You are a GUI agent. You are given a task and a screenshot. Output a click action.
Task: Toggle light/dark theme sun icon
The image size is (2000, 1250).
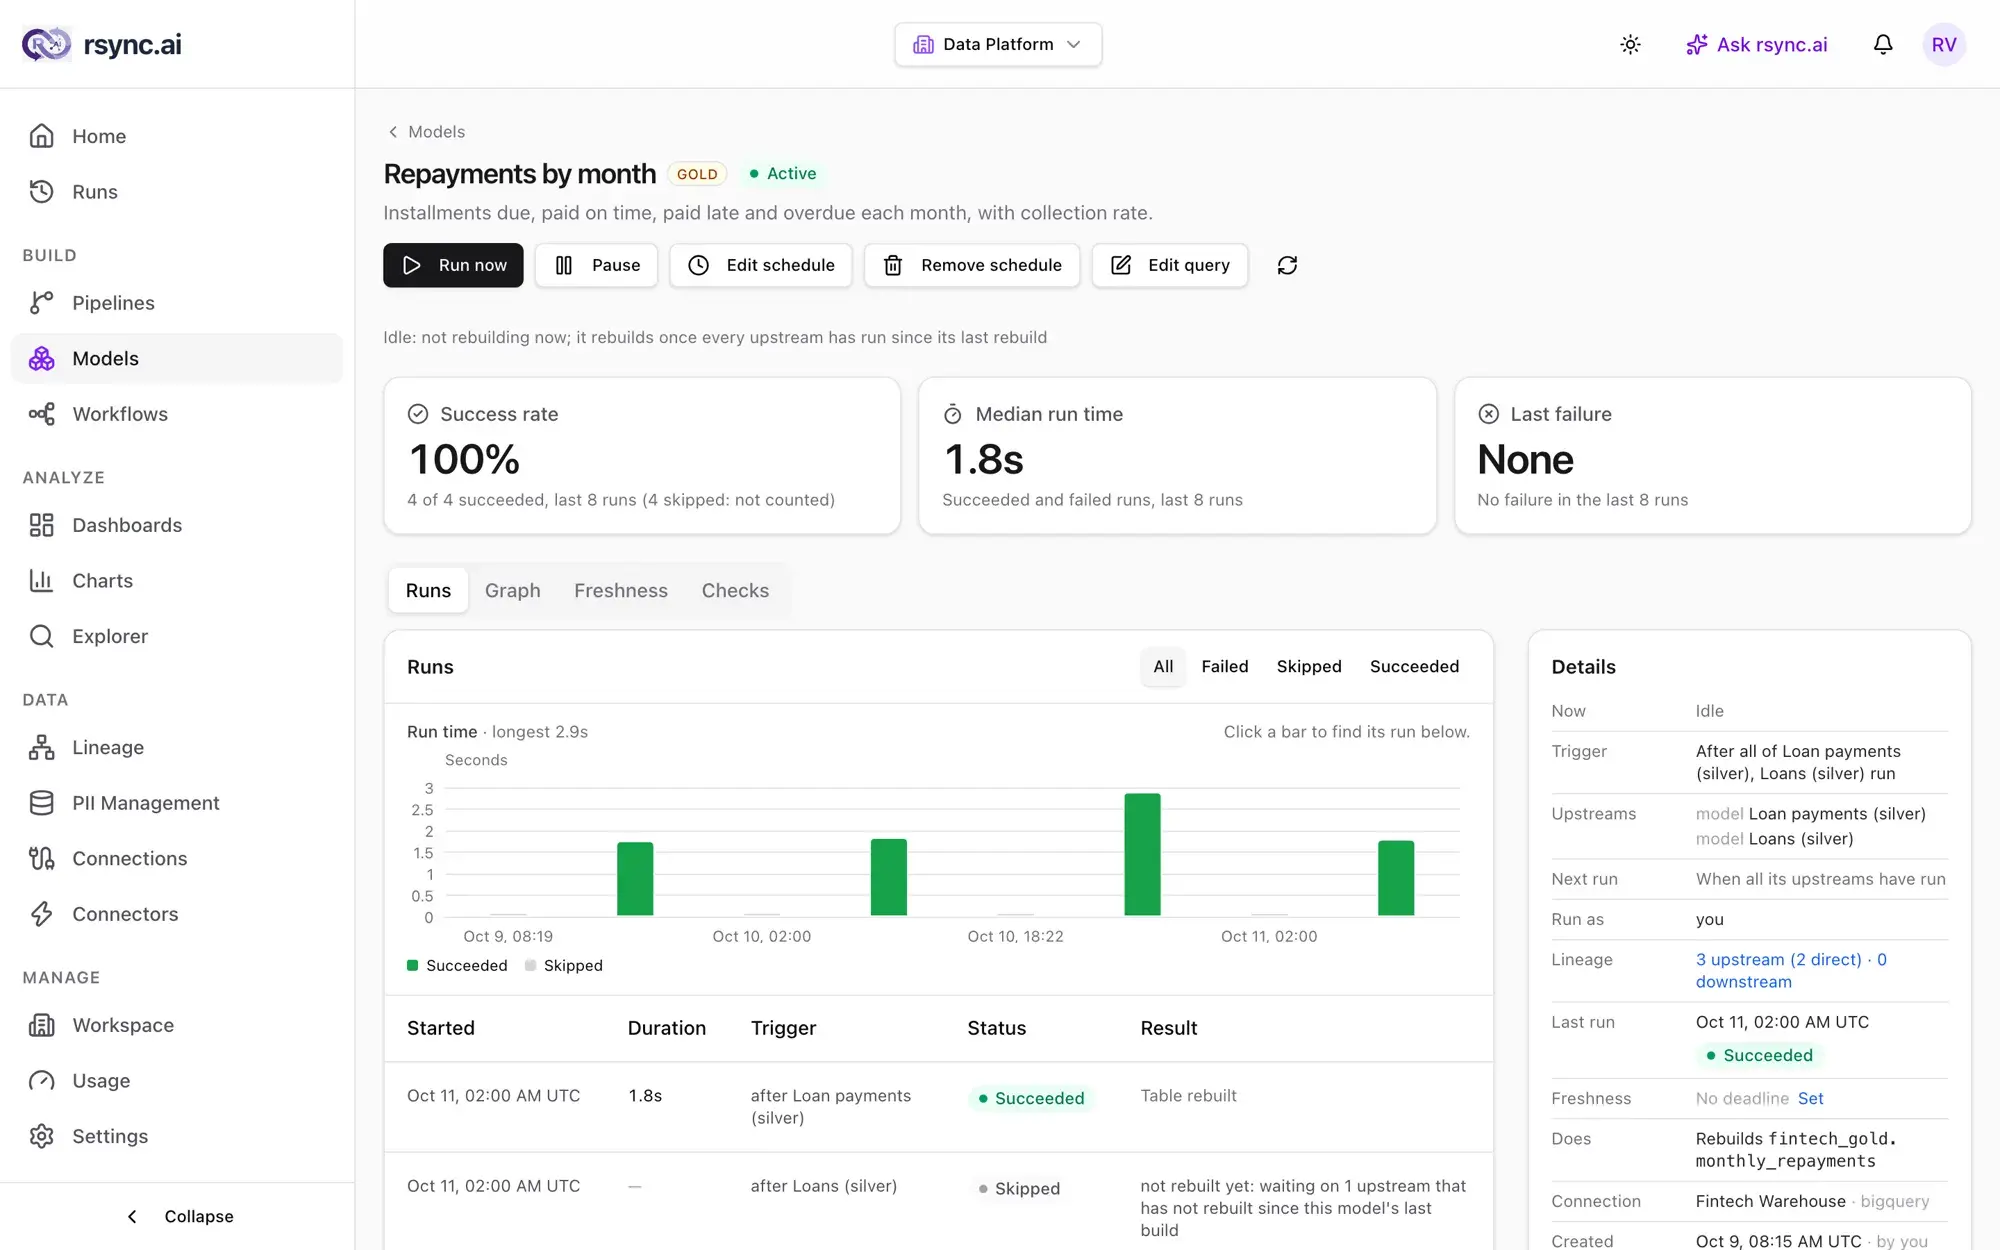1630,44
